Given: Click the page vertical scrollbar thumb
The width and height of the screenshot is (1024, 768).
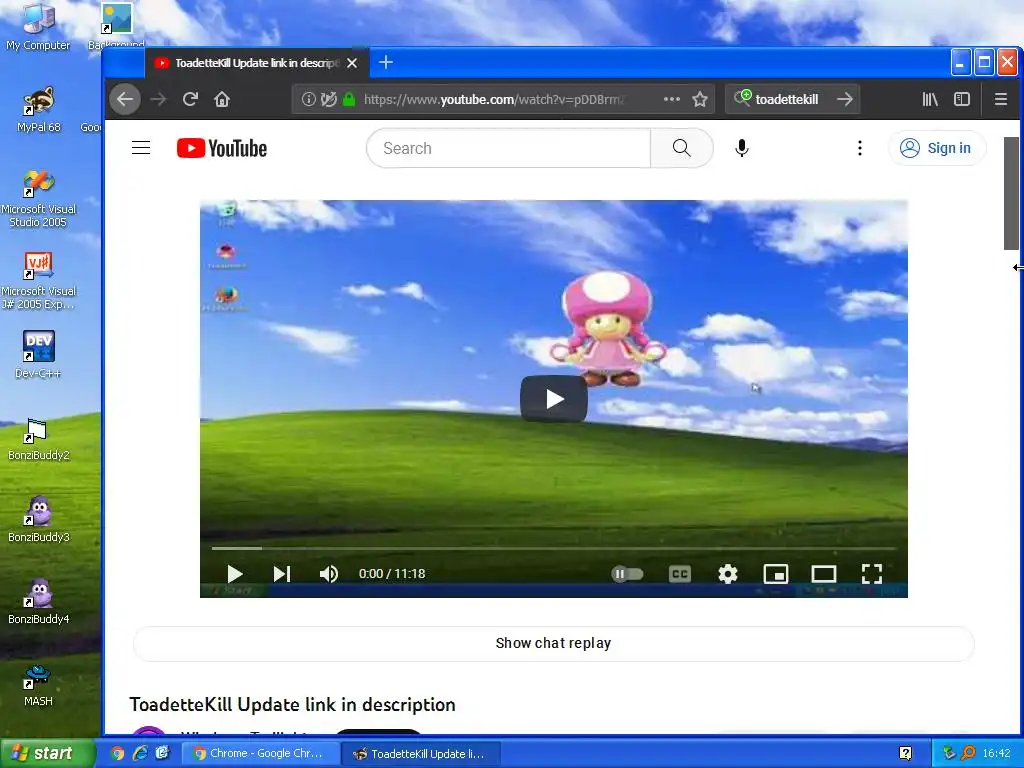Looking at the screenshot, I should [1011, 193].
